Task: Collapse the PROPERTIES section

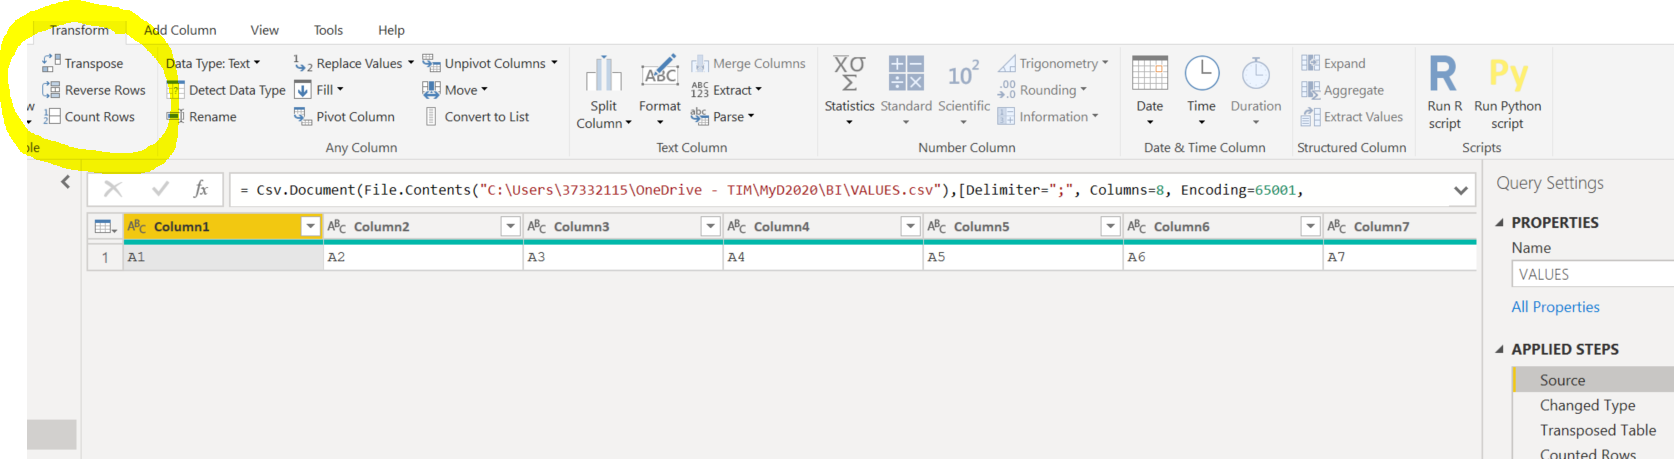Action: (1499, 223)
